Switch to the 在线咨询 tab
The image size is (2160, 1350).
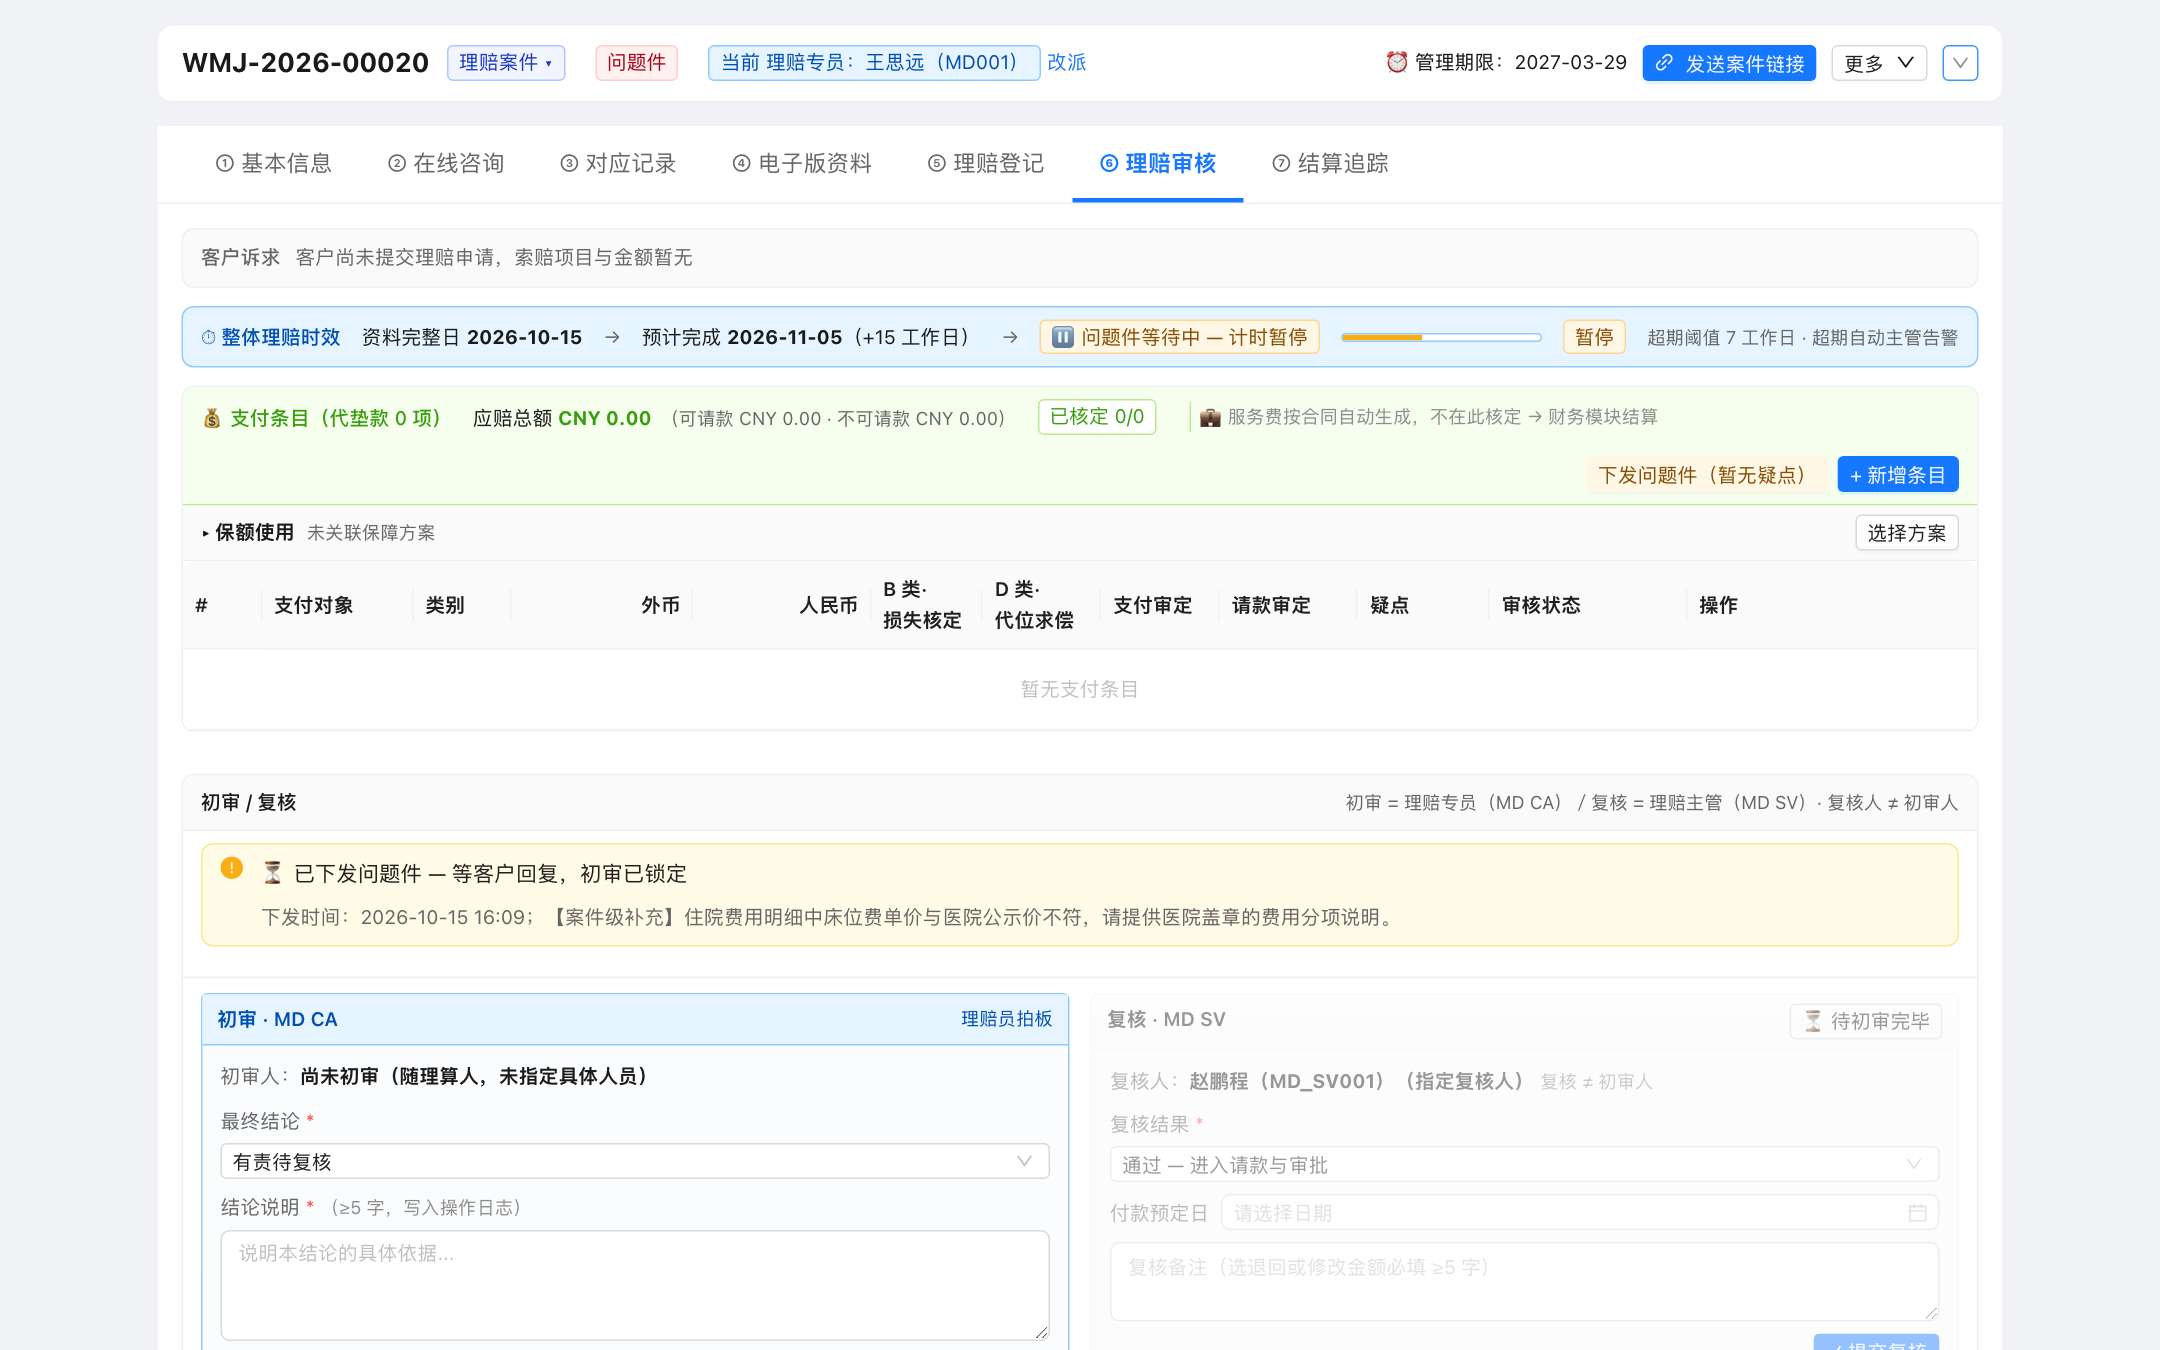pos(446,163)
